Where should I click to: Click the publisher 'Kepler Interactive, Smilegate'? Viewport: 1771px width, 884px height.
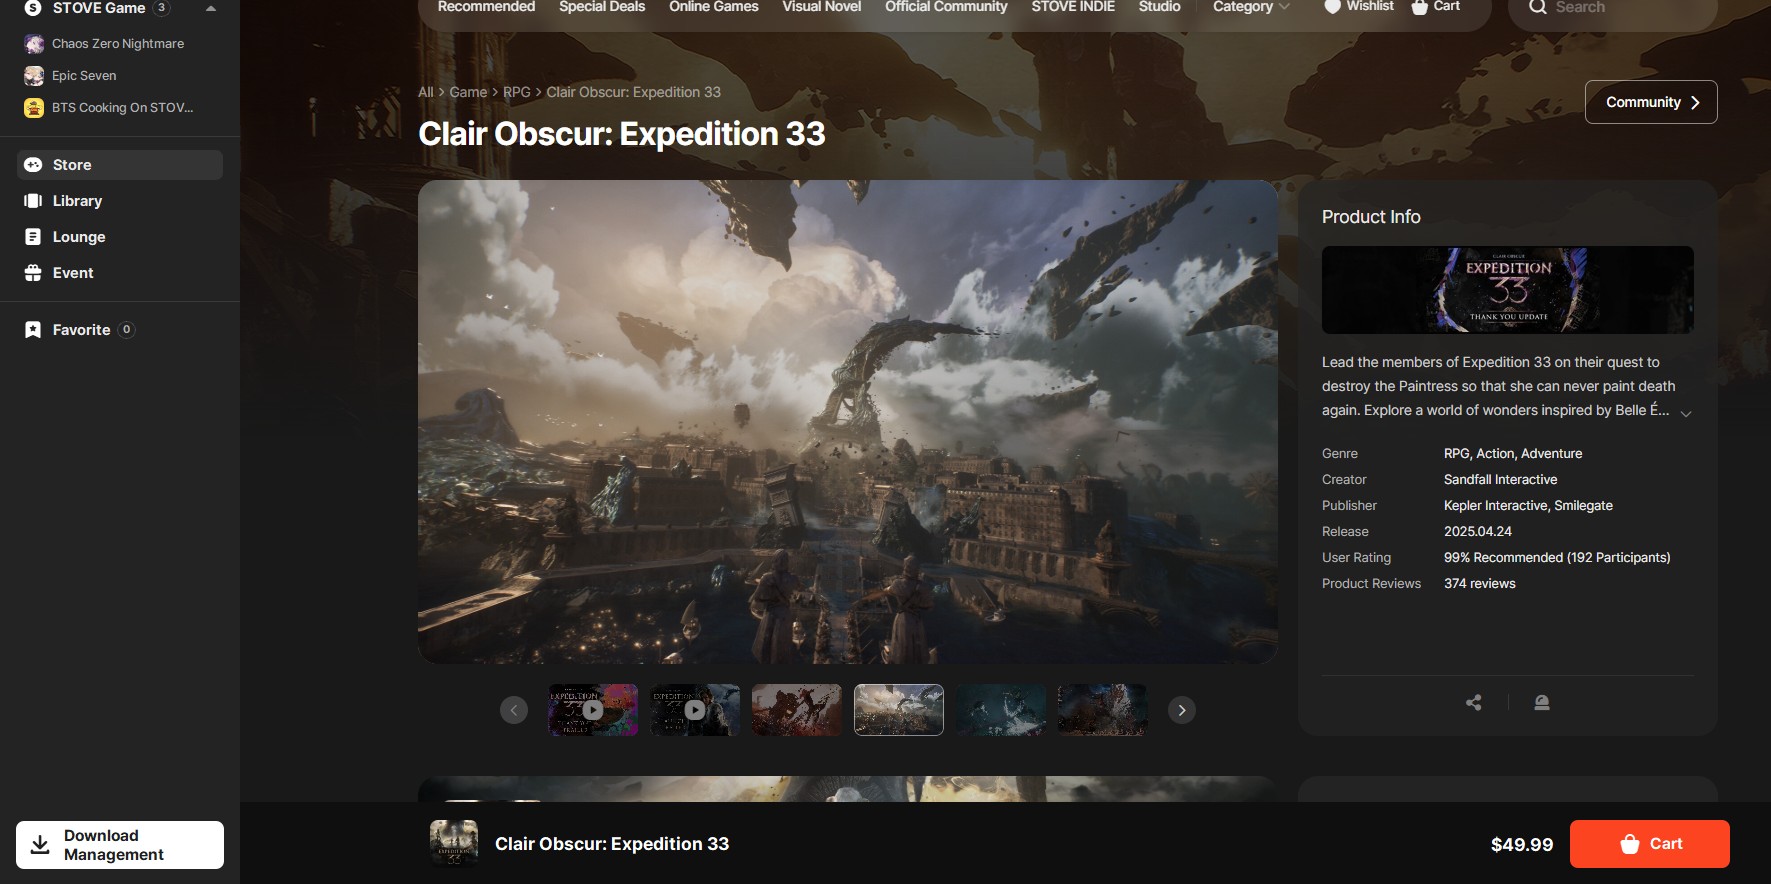1528,506
